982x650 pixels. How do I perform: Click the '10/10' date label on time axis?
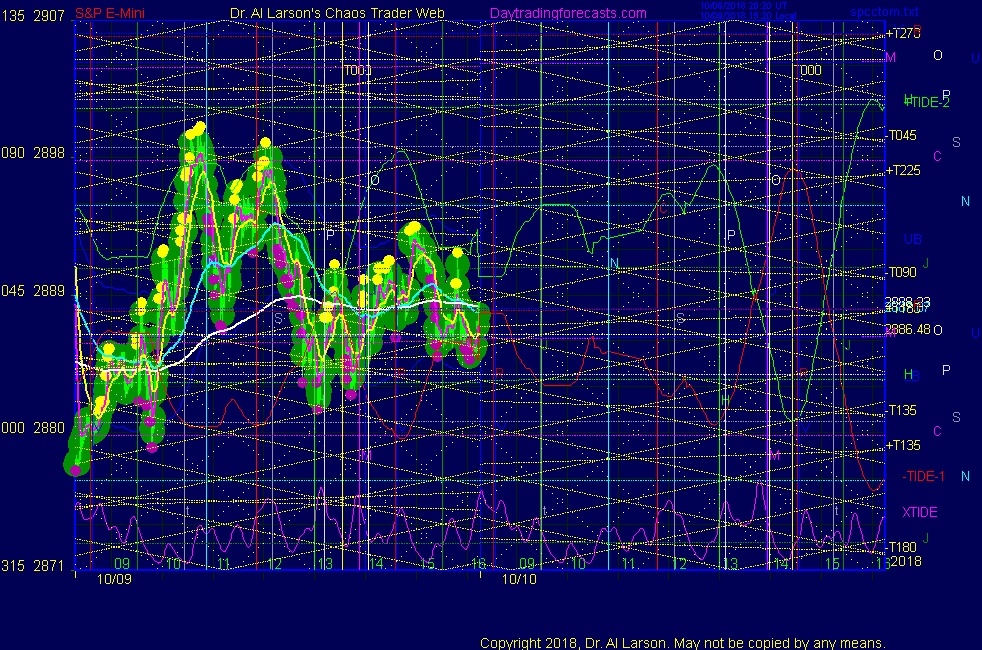[x=519, y=579]
